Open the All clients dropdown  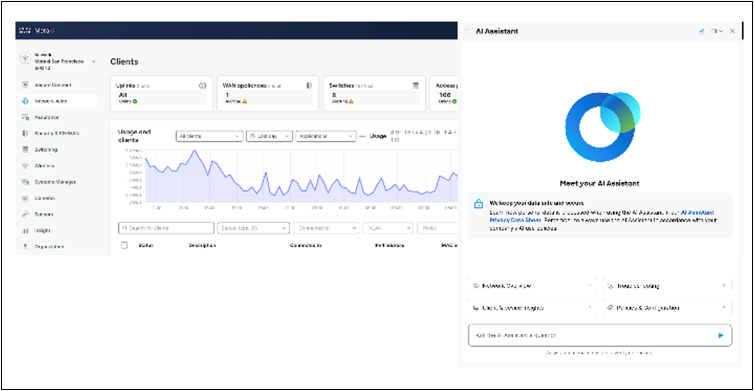(x=209, y=136)
